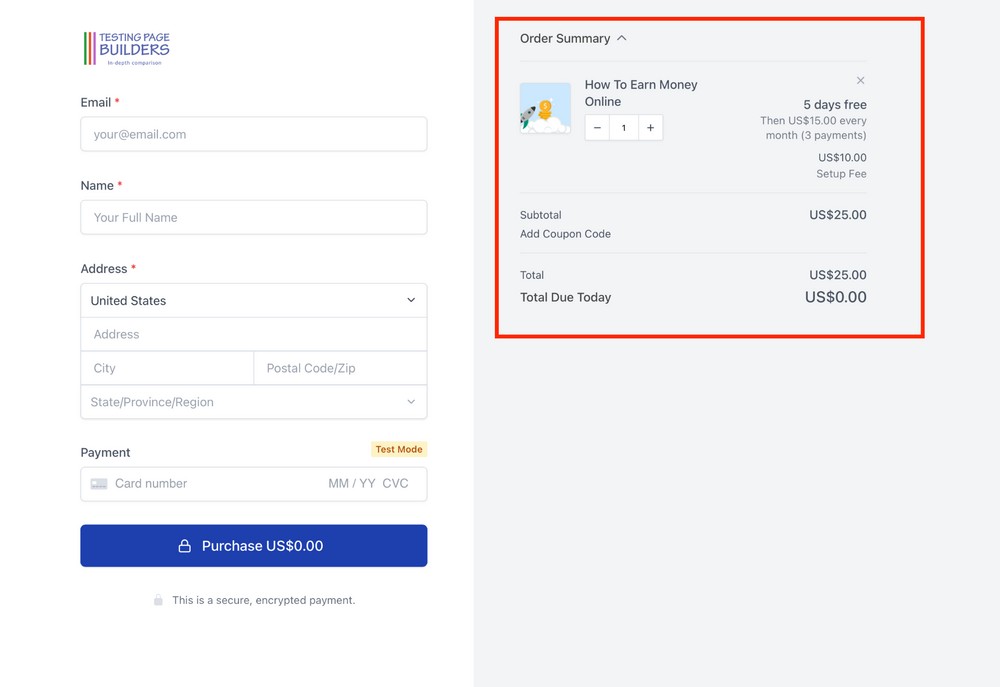Image resolution: width=1000 pixels, height=687 pixels.
Task: Select the Address input field
Action: pyautogui.click(x=253, y=333)
